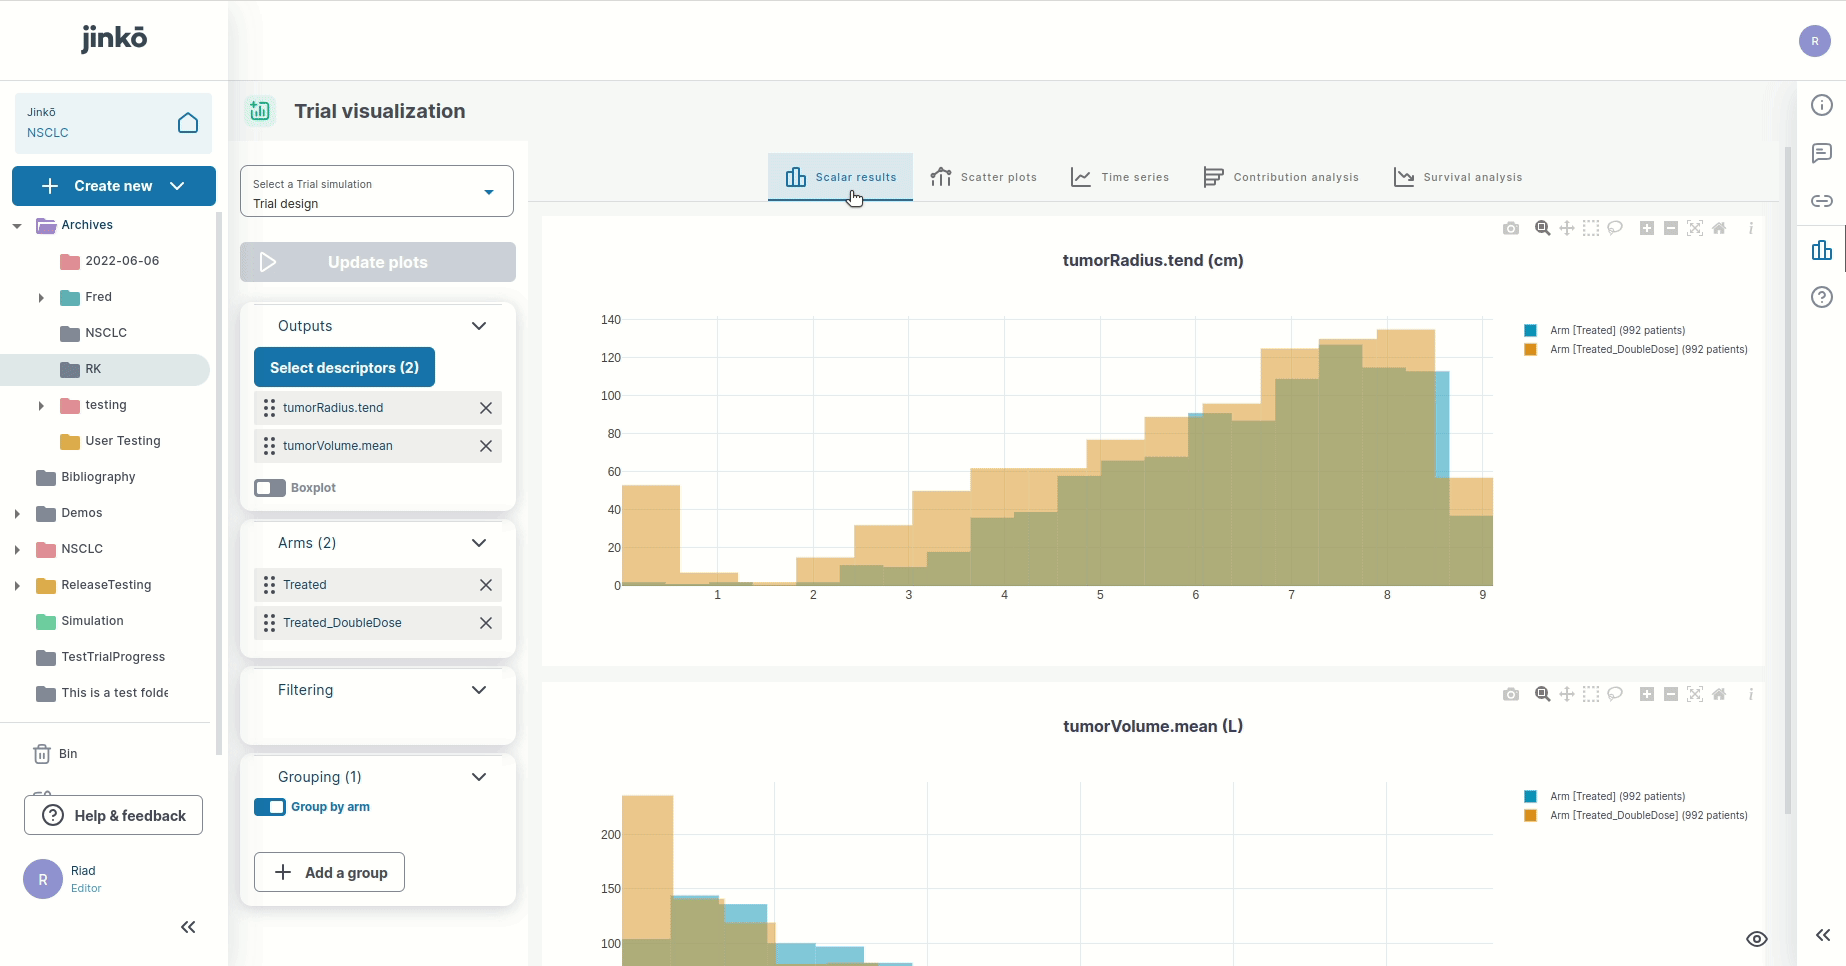
Task: Expand the Demos folder arrow
Action: coord(17,514)
